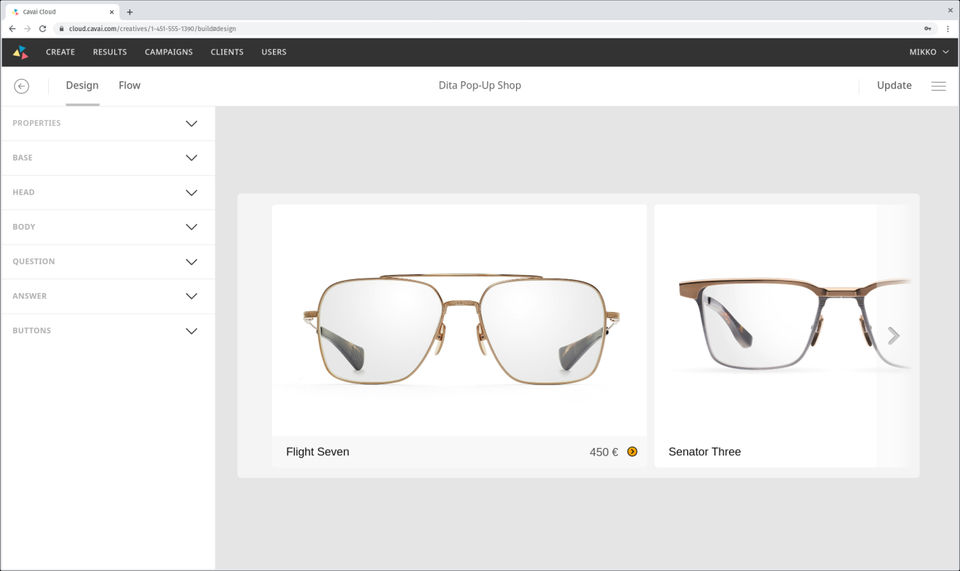Click the Cavai logo icon
Viewport: 960px width, 571px height.
pyautogui.click(x=20, y=52)
